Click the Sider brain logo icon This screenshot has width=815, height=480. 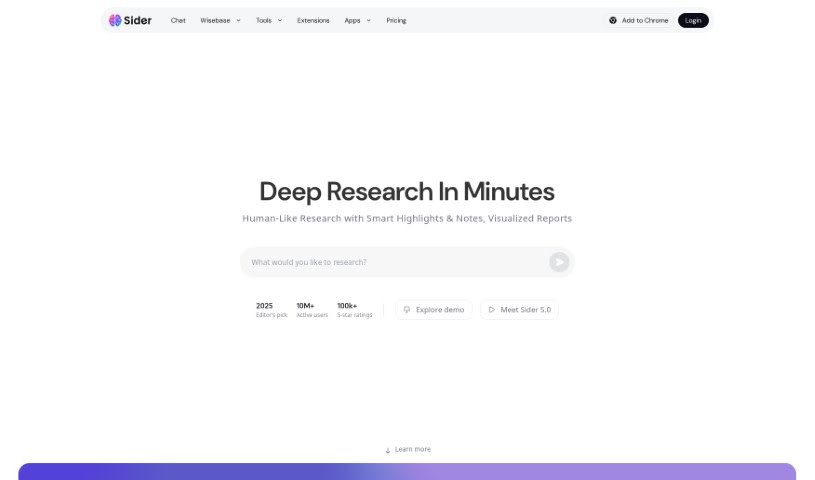click(x=115, y=20)
